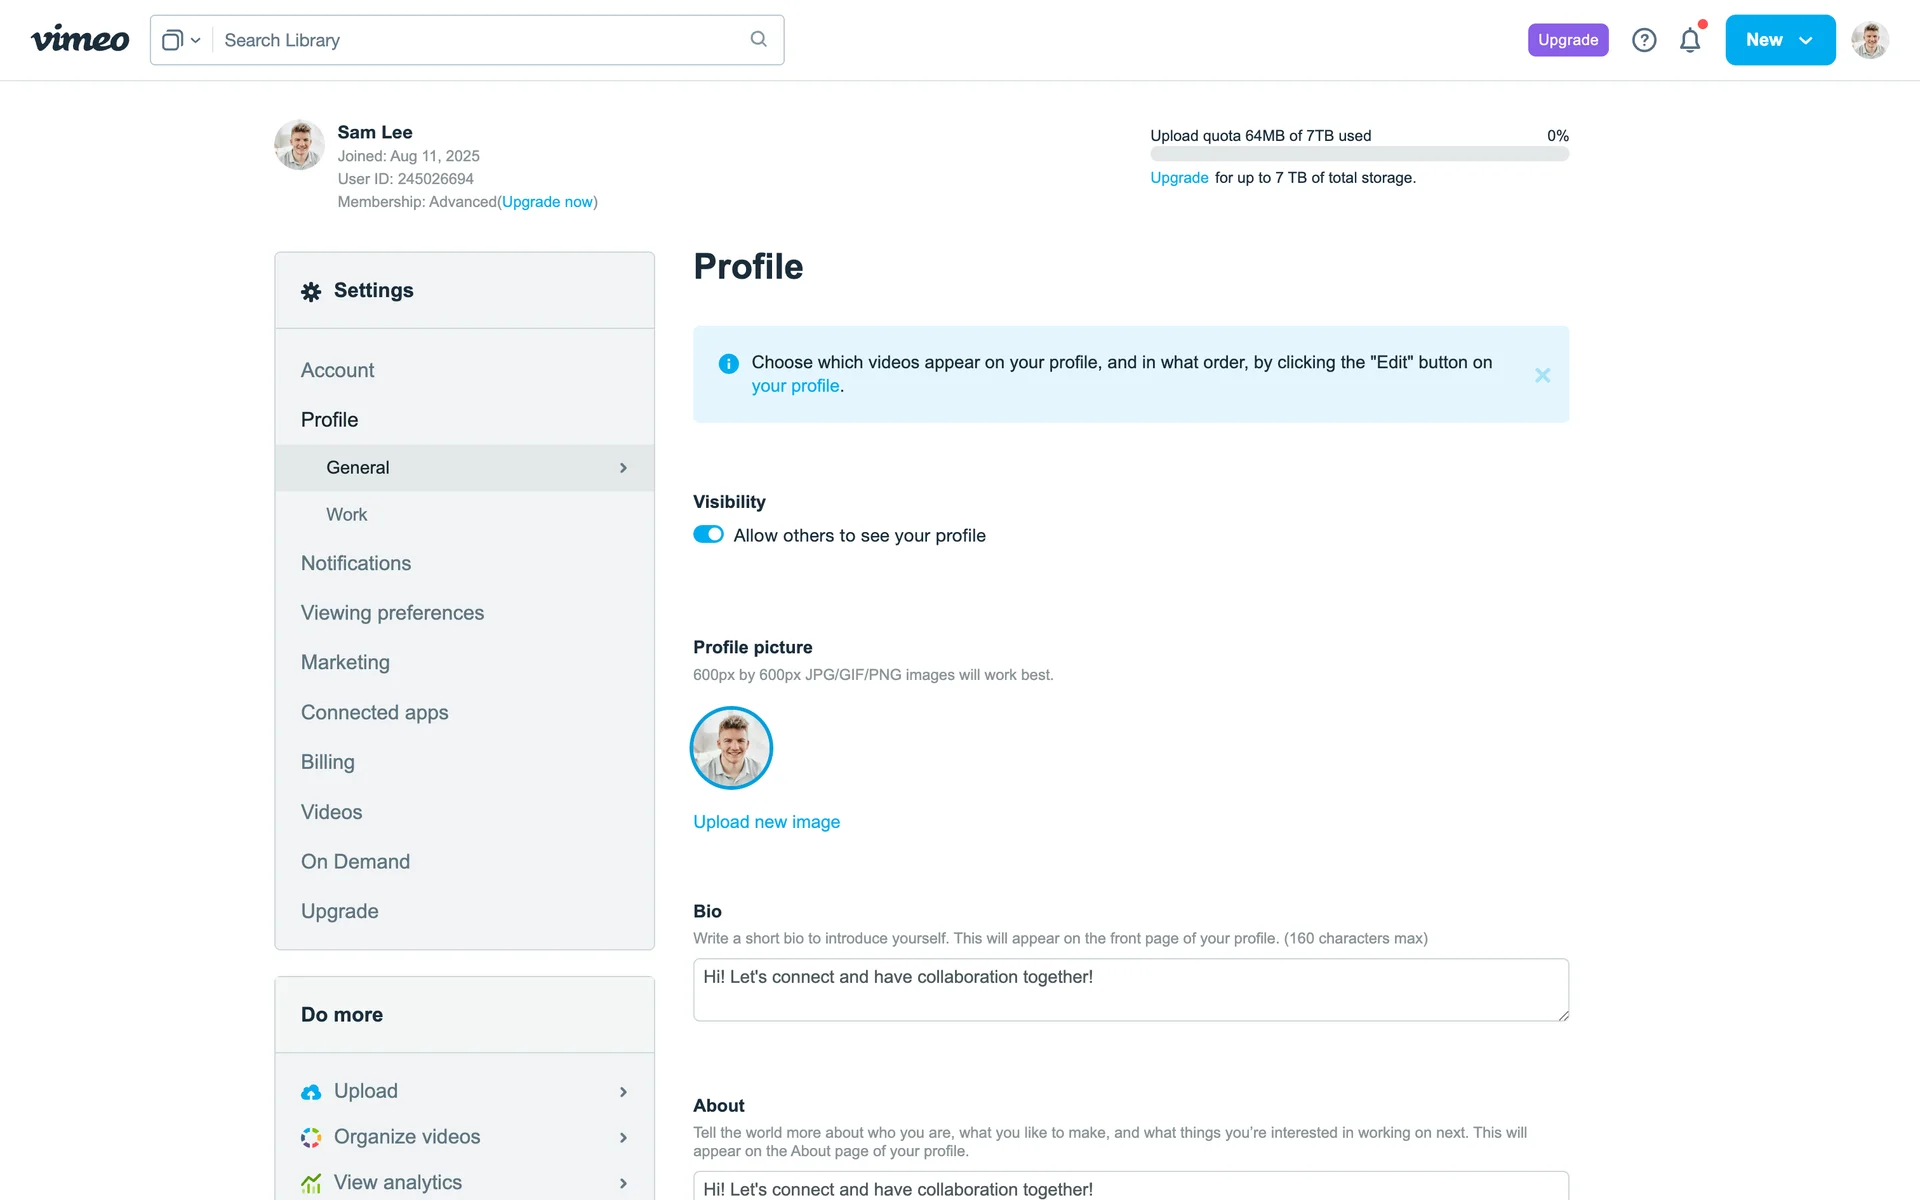Click the purple Upgrade button

pos(1567,40)
